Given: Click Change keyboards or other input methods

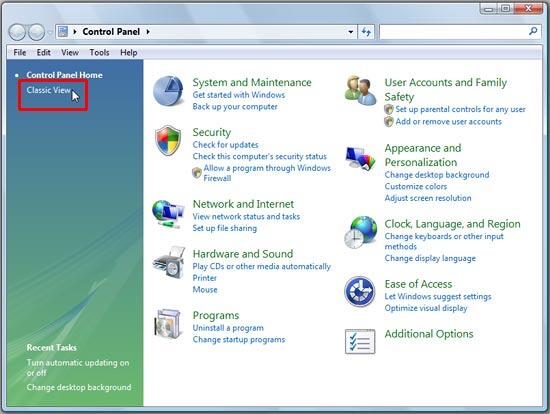Looking at the screenshot, I should [x=444, y=241].
